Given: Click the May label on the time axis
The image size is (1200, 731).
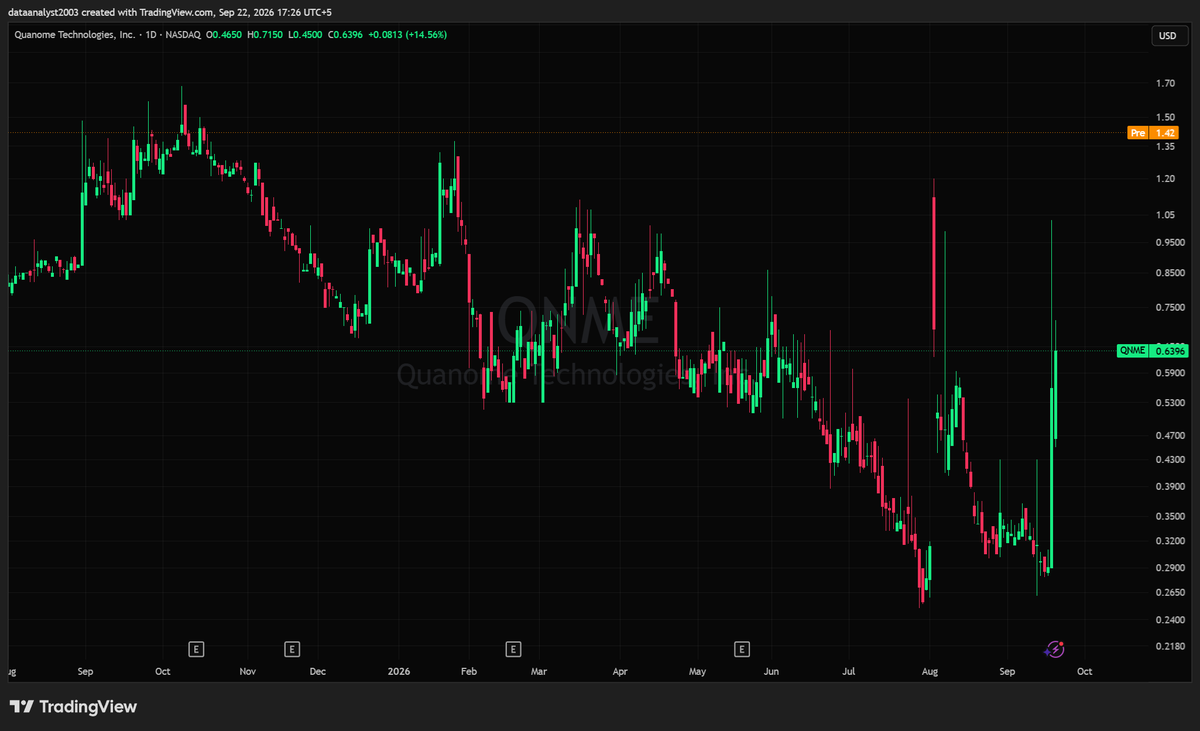Looking at the screenshot, I should 697,672.
